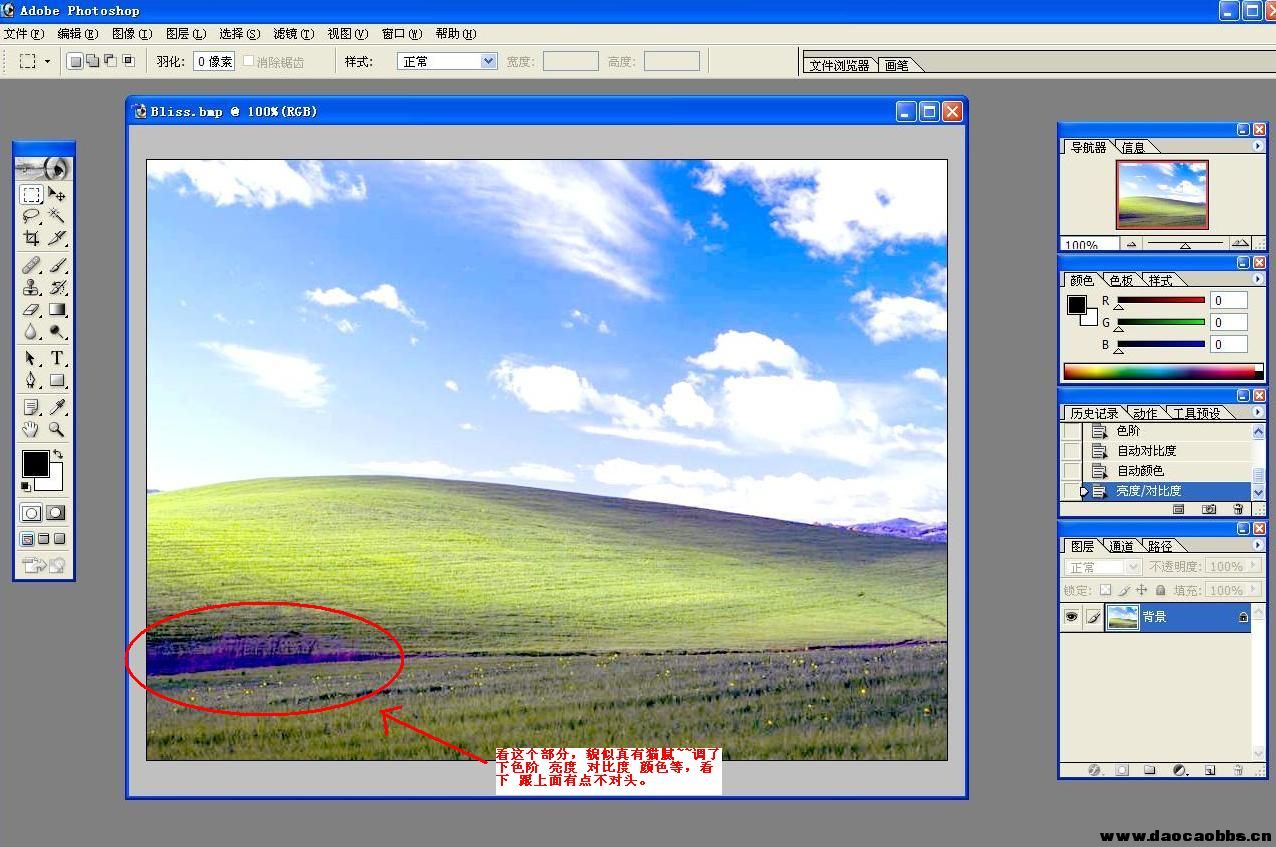Hide the 背景 layer with eye icon
The height and width of the screenshot is (847, 1276).
pyautogui.click(x=1071, y=617)
